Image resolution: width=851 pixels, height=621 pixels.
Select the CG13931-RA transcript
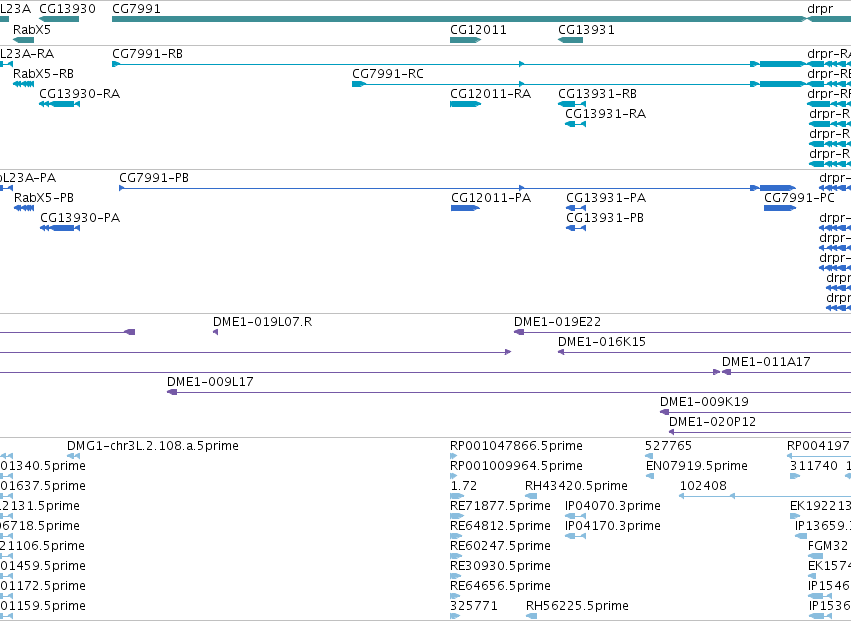point(575,124)
